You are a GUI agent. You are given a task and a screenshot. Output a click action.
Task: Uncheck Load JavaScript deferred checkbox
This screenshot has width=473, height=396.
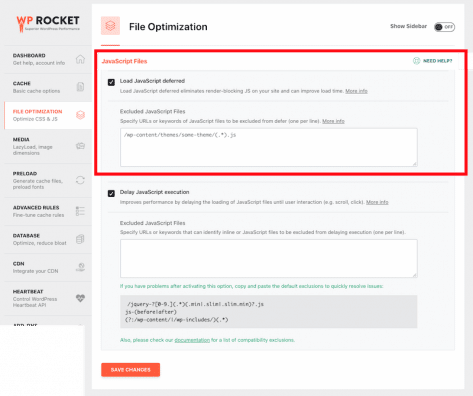click(111, 82)
